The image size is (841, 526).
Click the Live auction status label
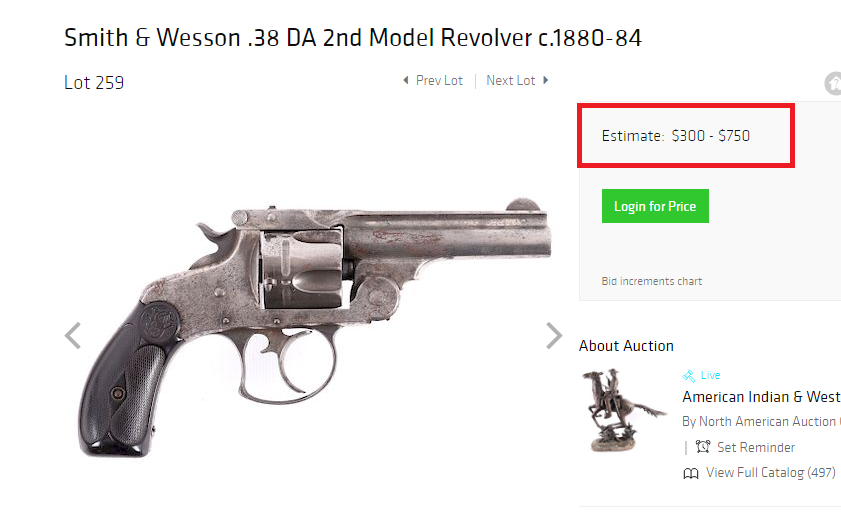tap(710, 375)
